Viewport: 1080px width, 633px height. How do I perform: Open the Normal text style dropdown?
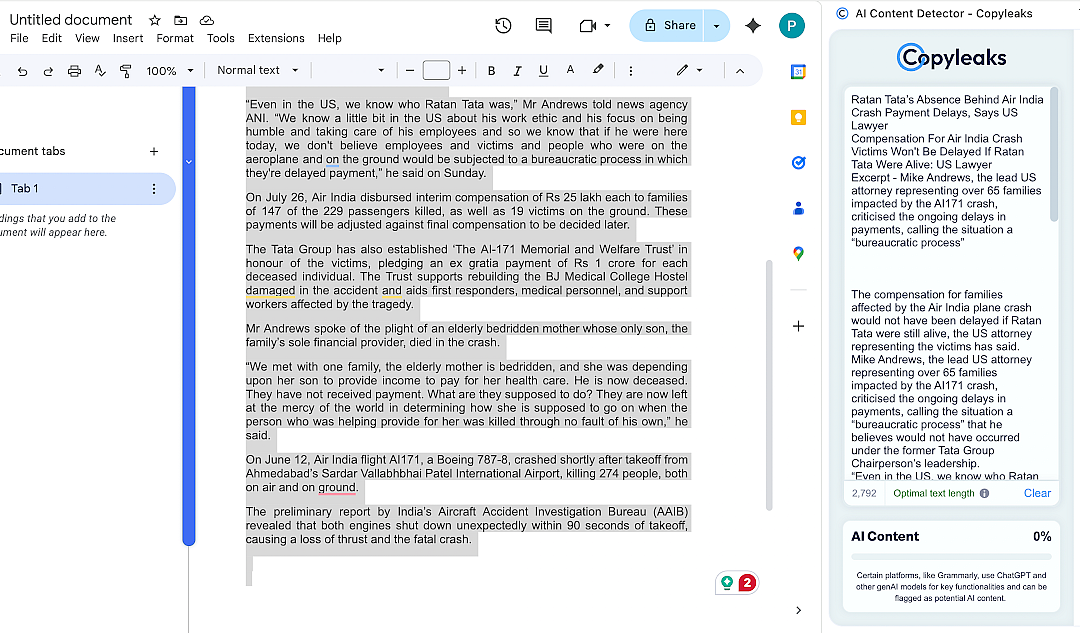coord(258,70)
